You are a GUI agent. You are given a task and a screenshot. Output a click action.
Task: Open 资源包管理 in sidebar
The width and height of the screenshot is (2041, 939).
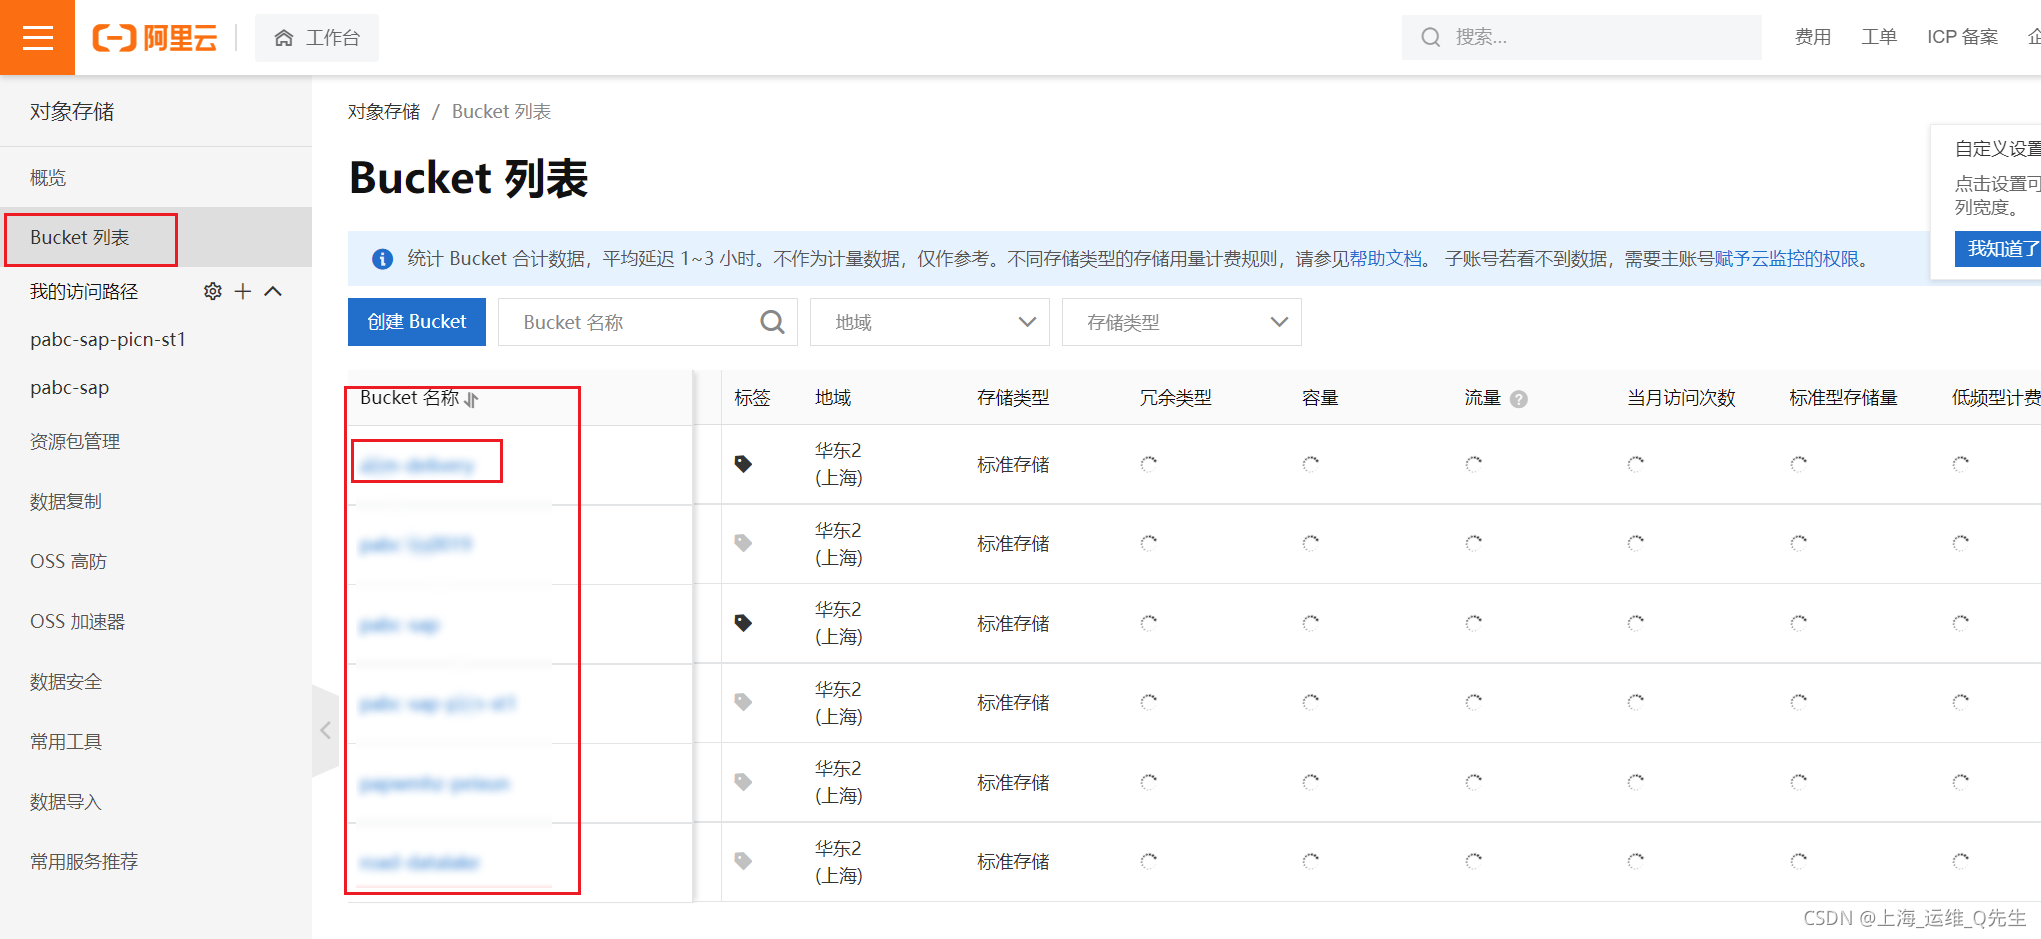coord(75,442)
